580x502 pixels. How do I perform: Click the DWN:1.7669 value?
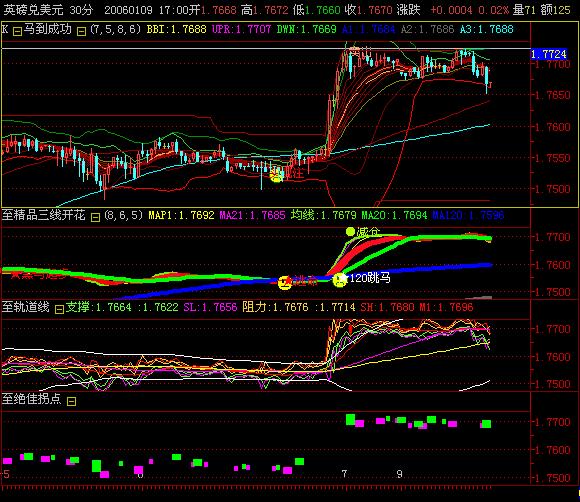click(x=307, y=29)
